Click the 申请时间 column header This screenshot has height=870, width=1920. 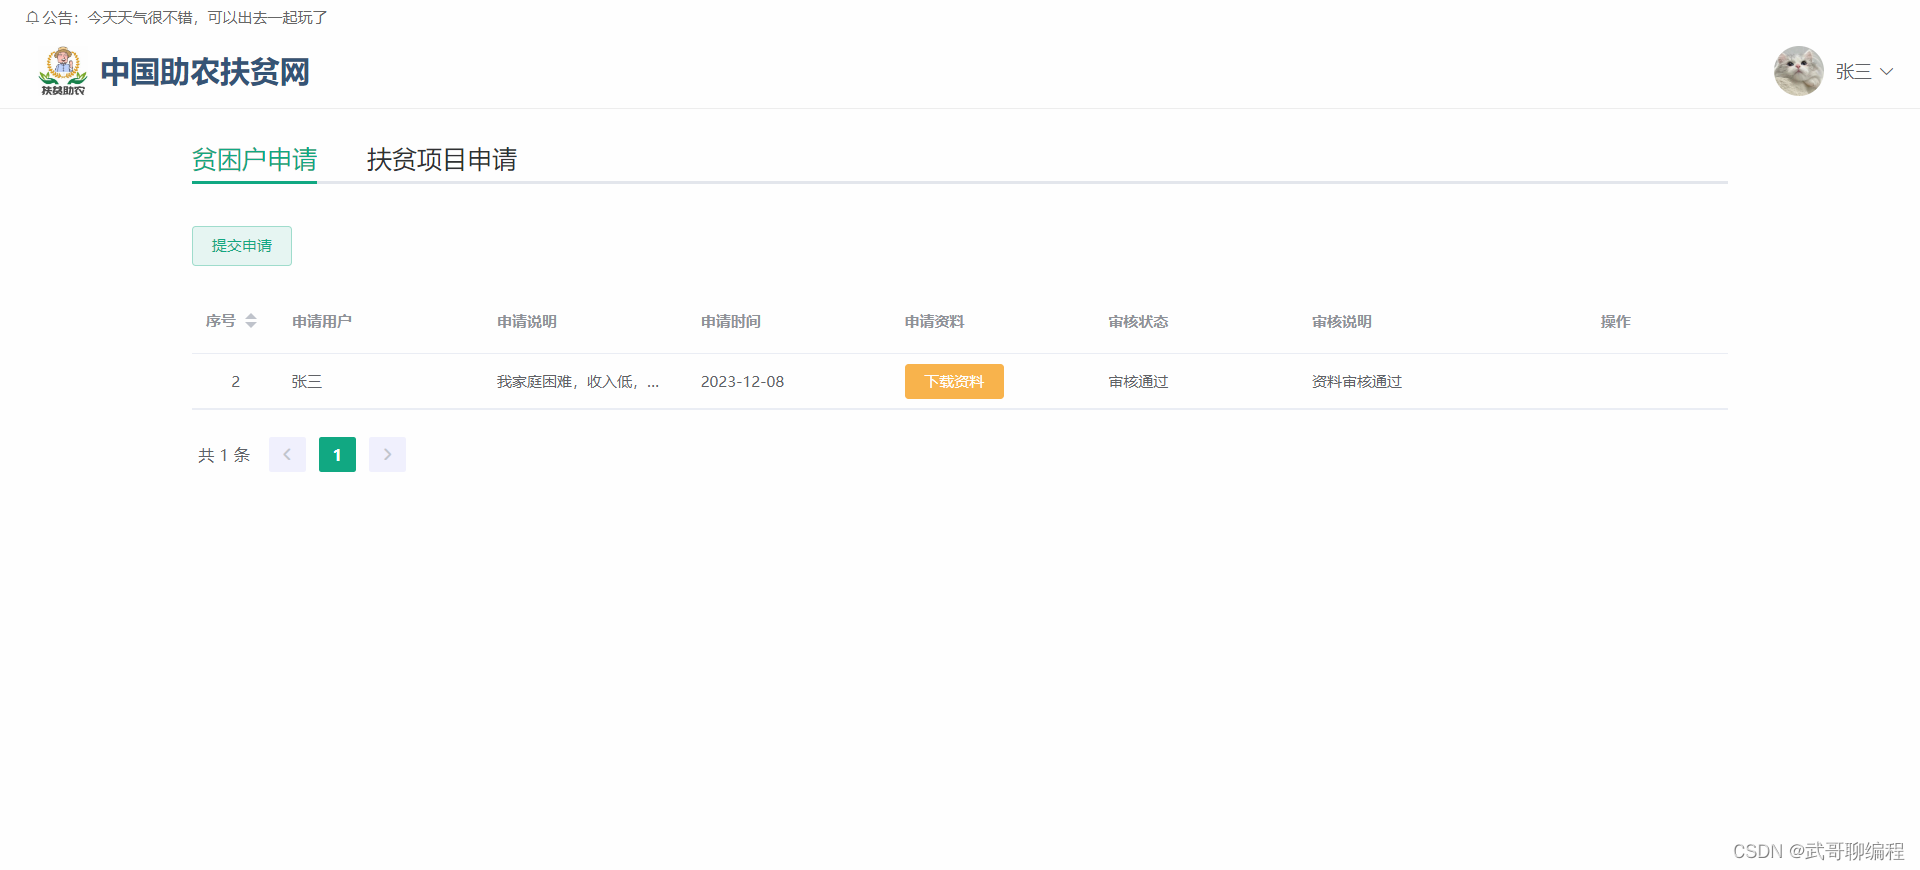731,321
